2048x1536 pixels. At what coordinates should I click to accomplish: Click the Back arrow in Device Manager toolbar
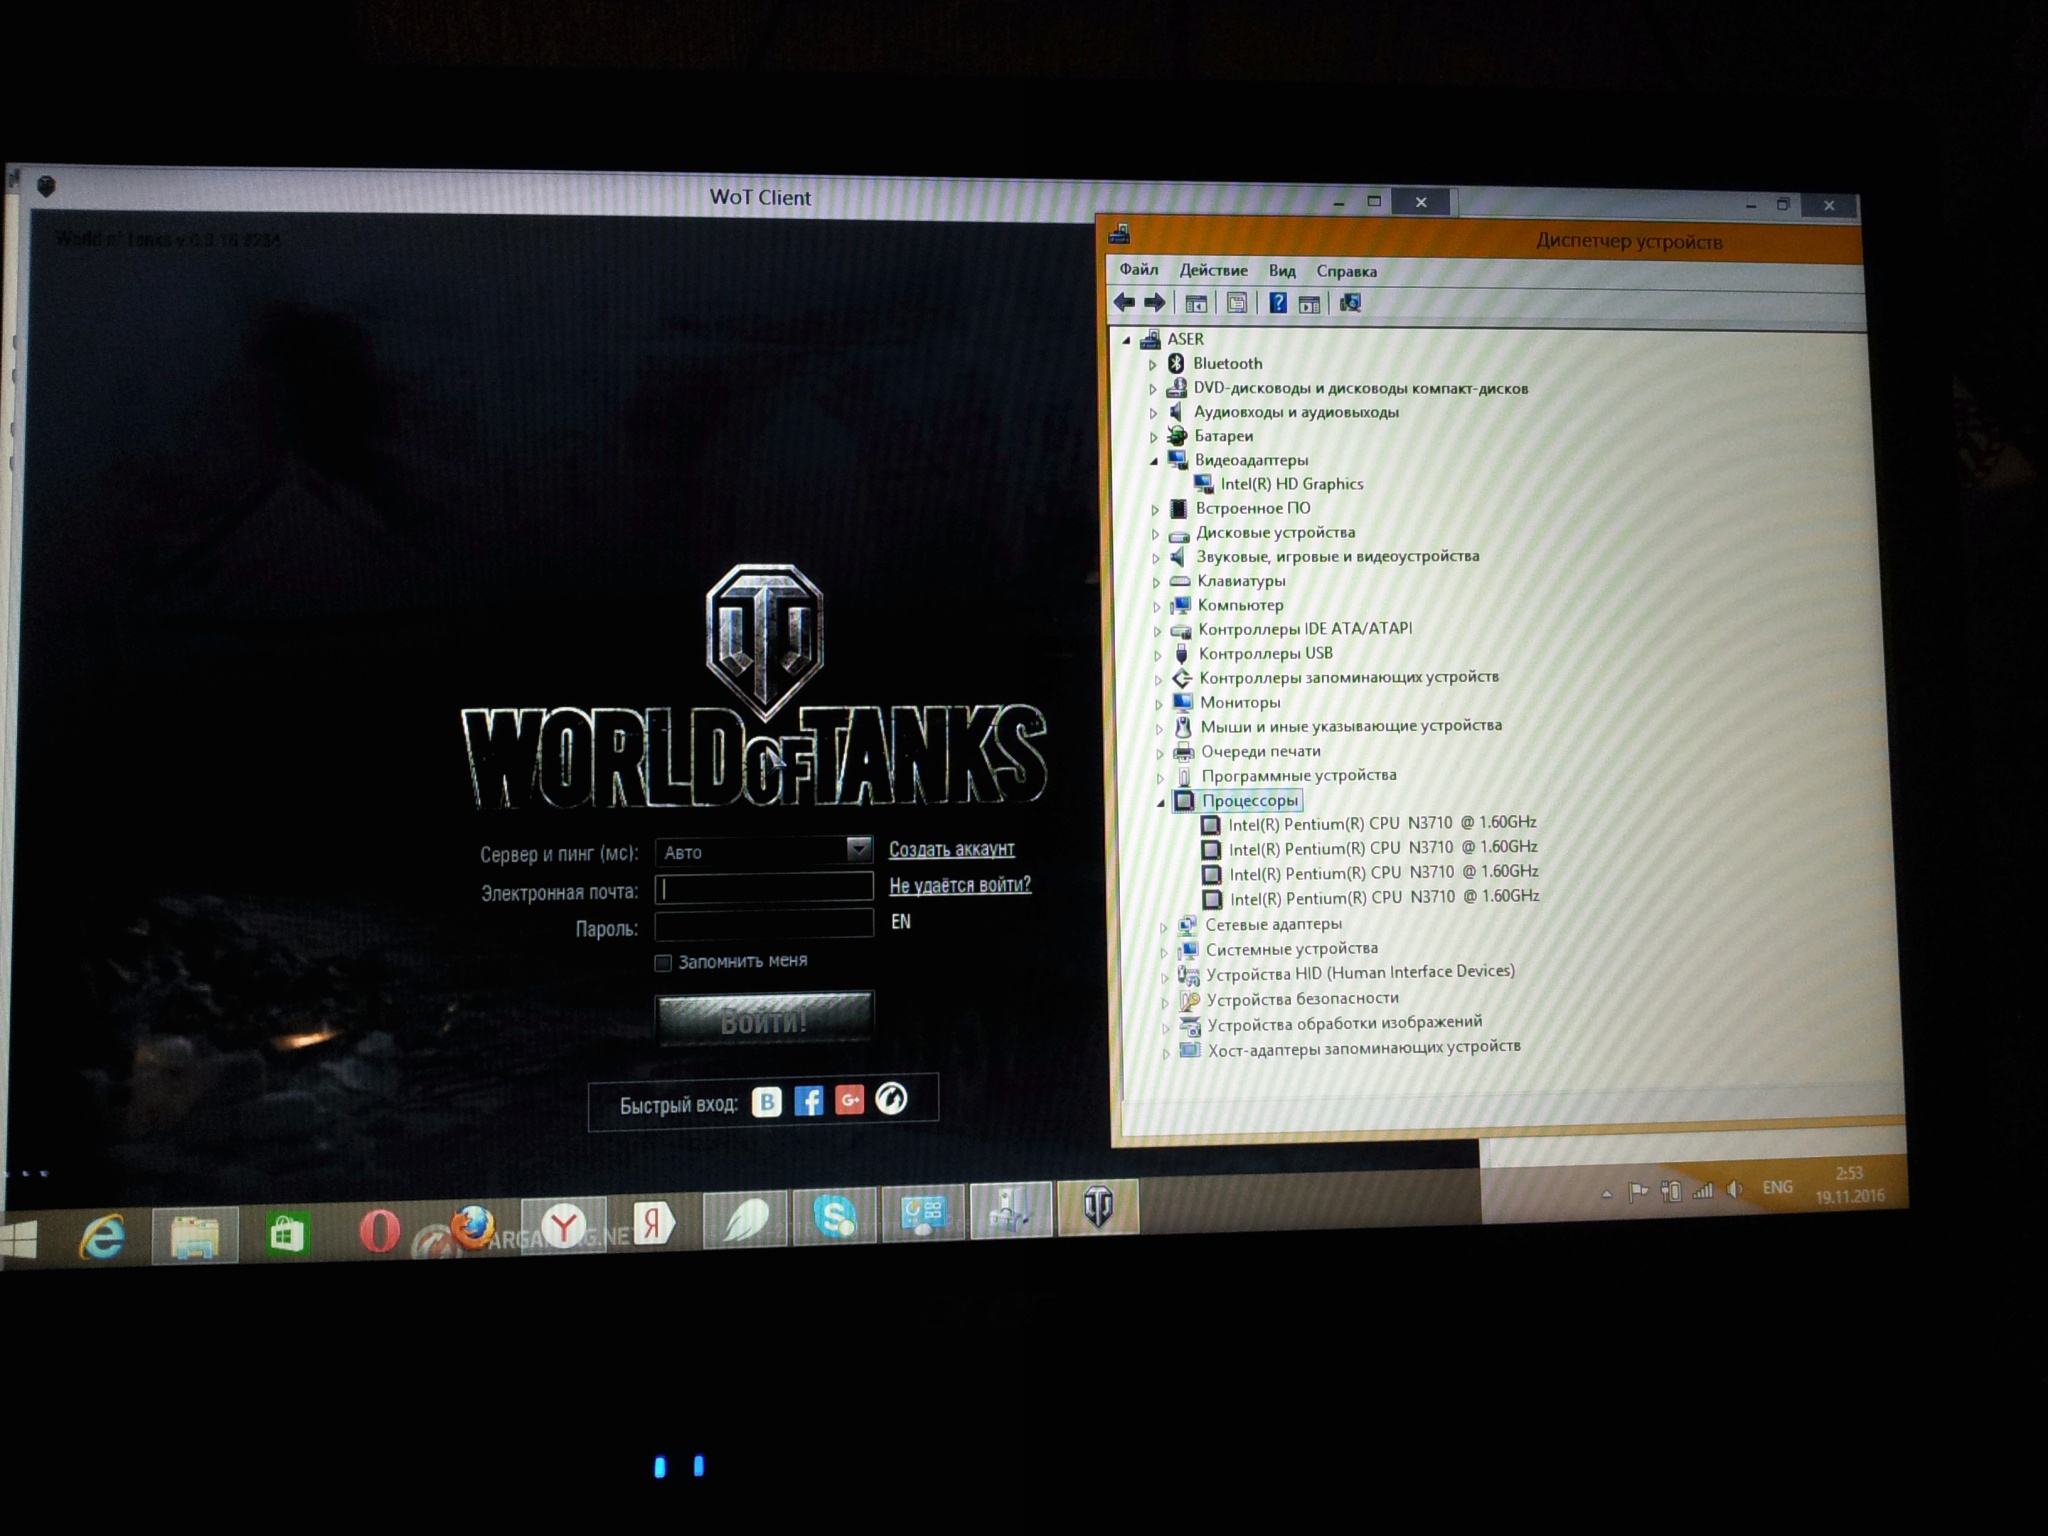pyautogui.click(x=1124, y=302)
